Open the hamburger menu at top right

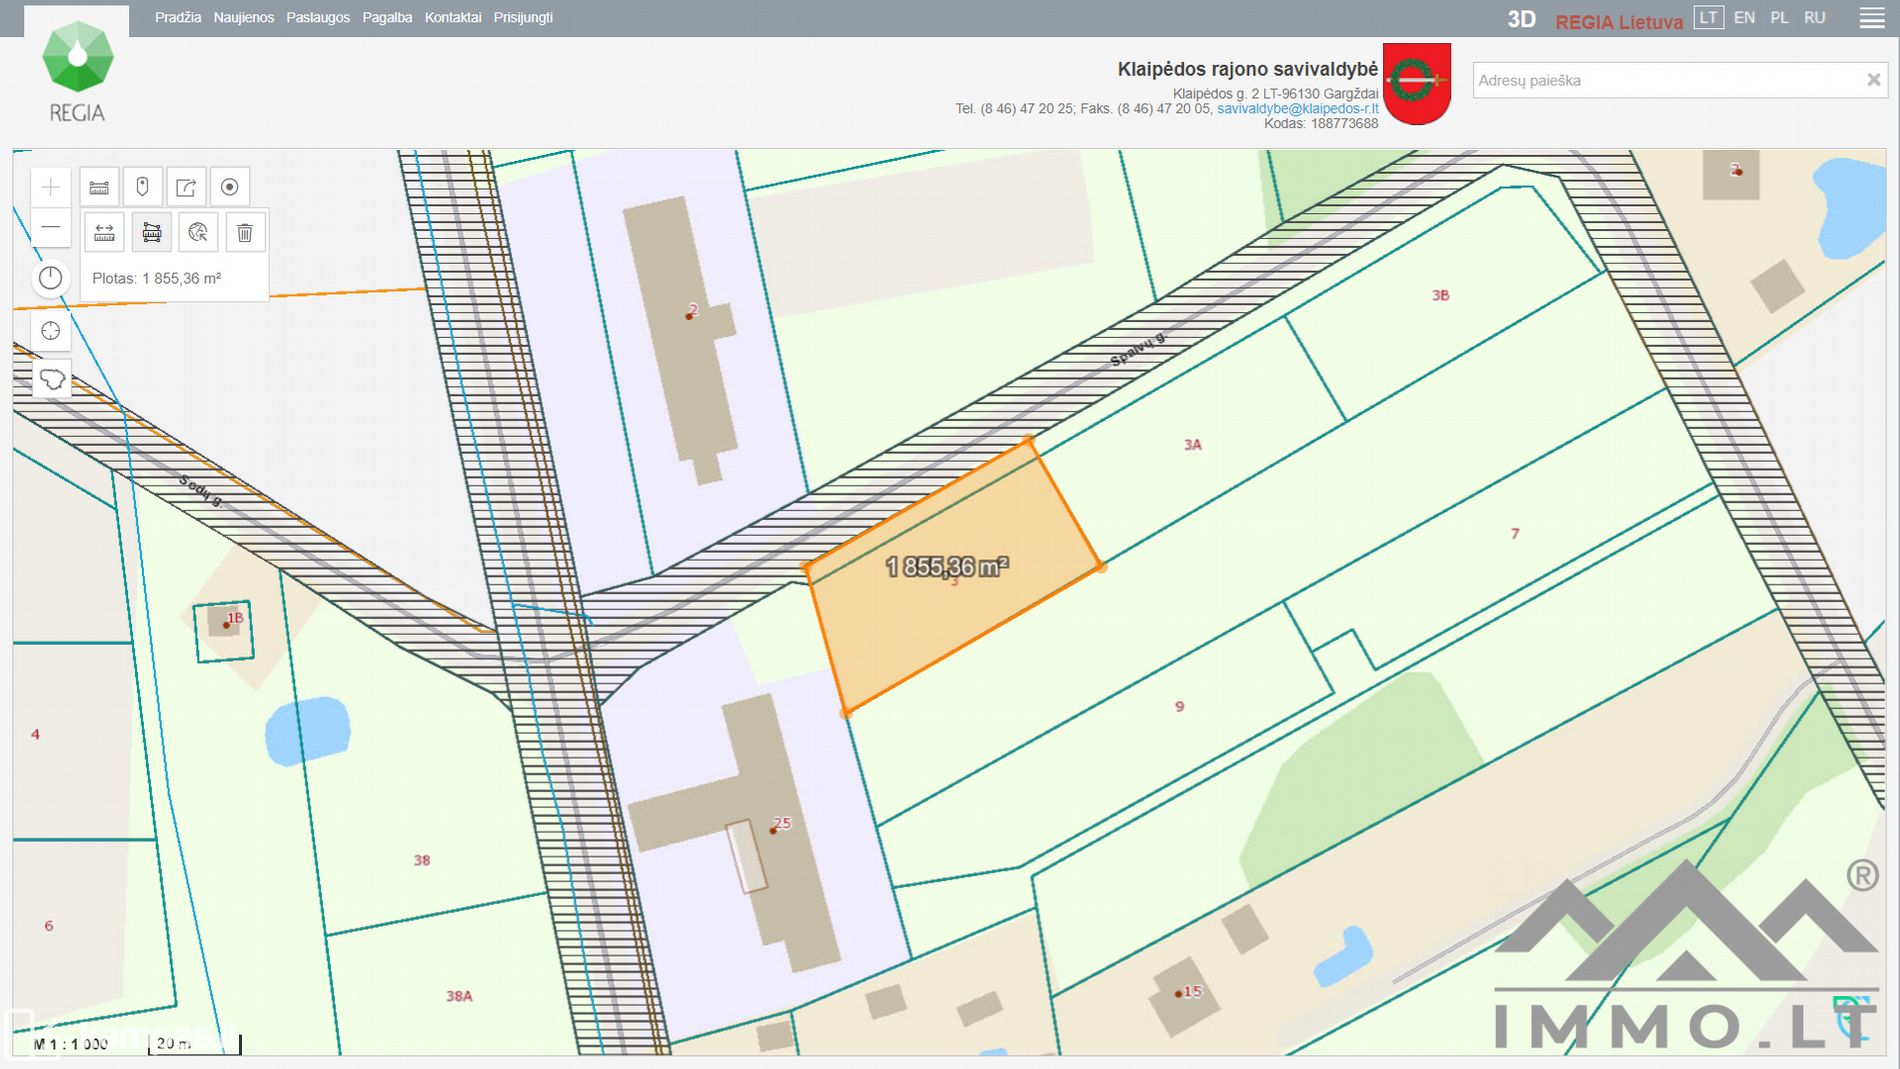1871,18
